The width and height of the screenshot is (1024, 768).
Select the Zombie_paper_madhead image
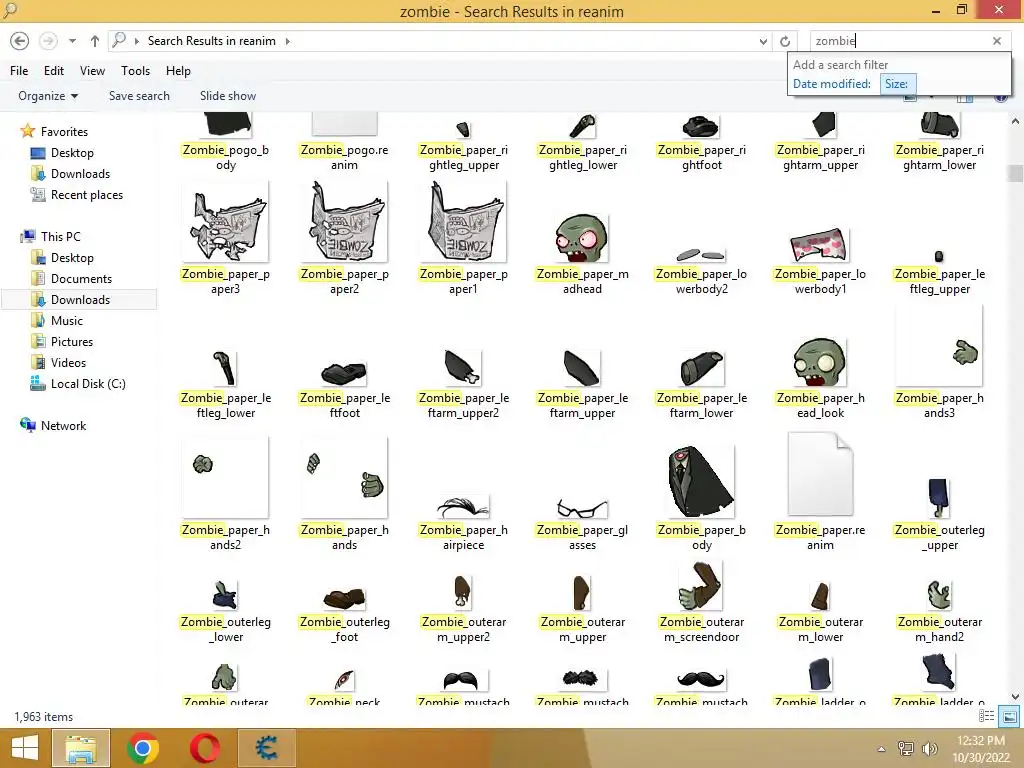pos(582,238)
